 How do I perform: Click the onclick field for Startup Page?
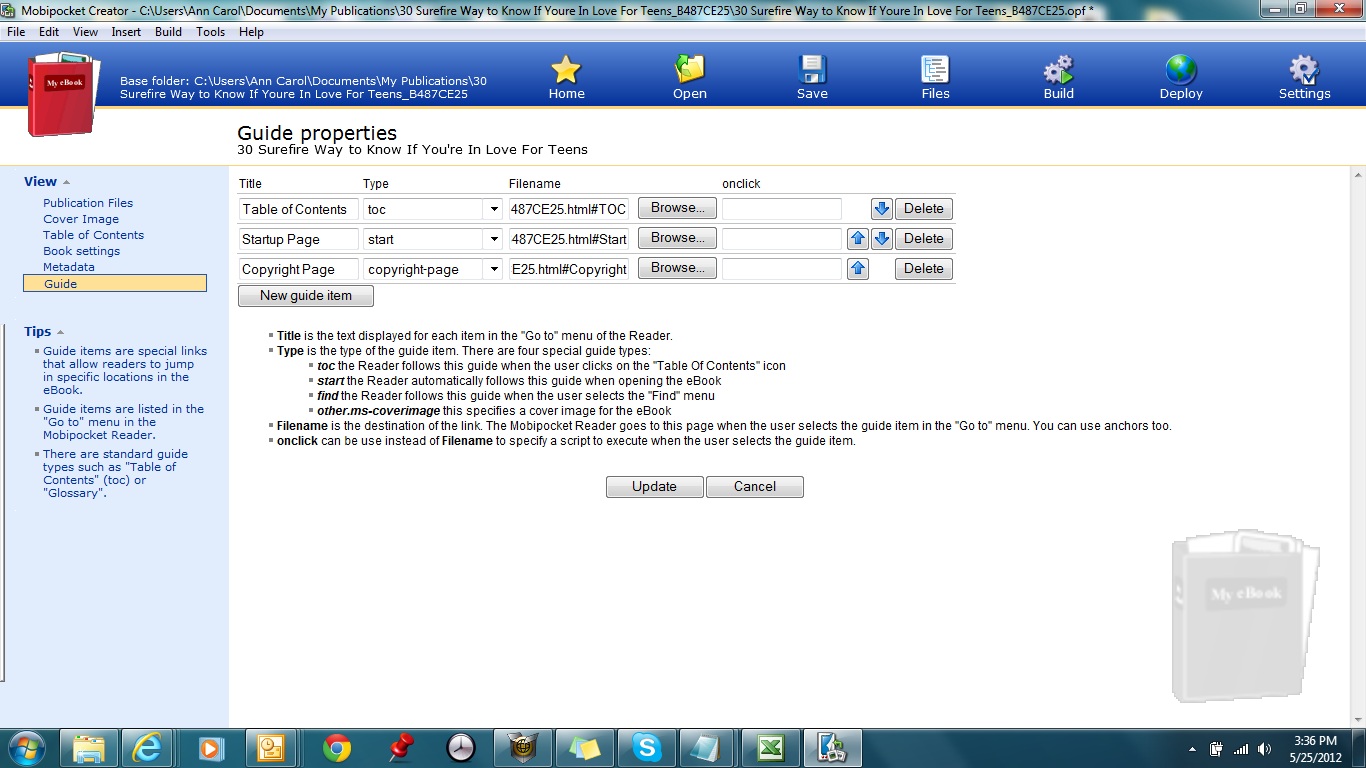[782, 239]
